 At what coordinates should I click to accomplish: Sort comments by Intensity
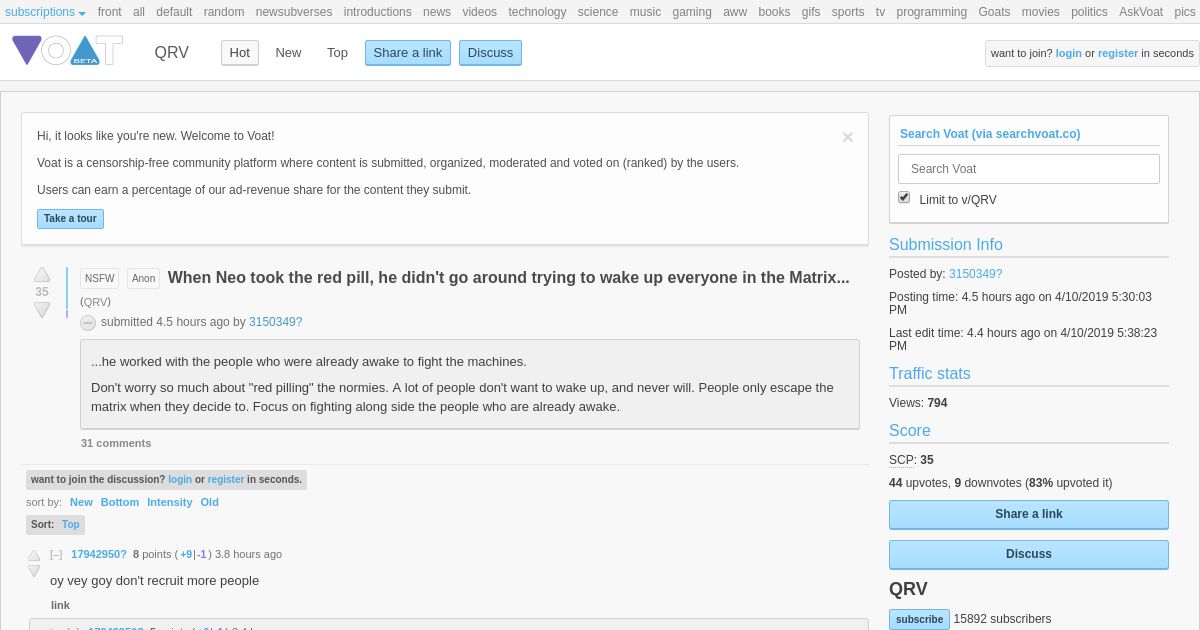[x=170, y=502]
